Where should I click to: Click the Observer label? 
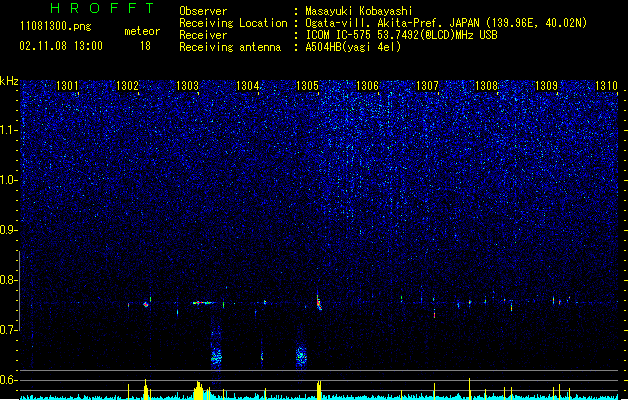coord(203,11)
